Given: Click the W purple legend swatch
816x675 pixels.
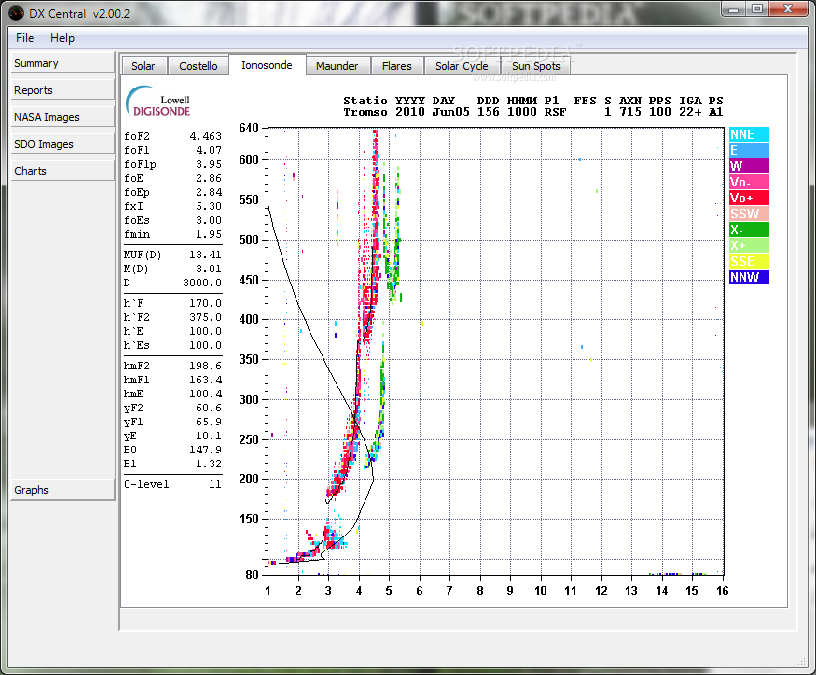Looking at the screenshot, I should tap(749, 166).
